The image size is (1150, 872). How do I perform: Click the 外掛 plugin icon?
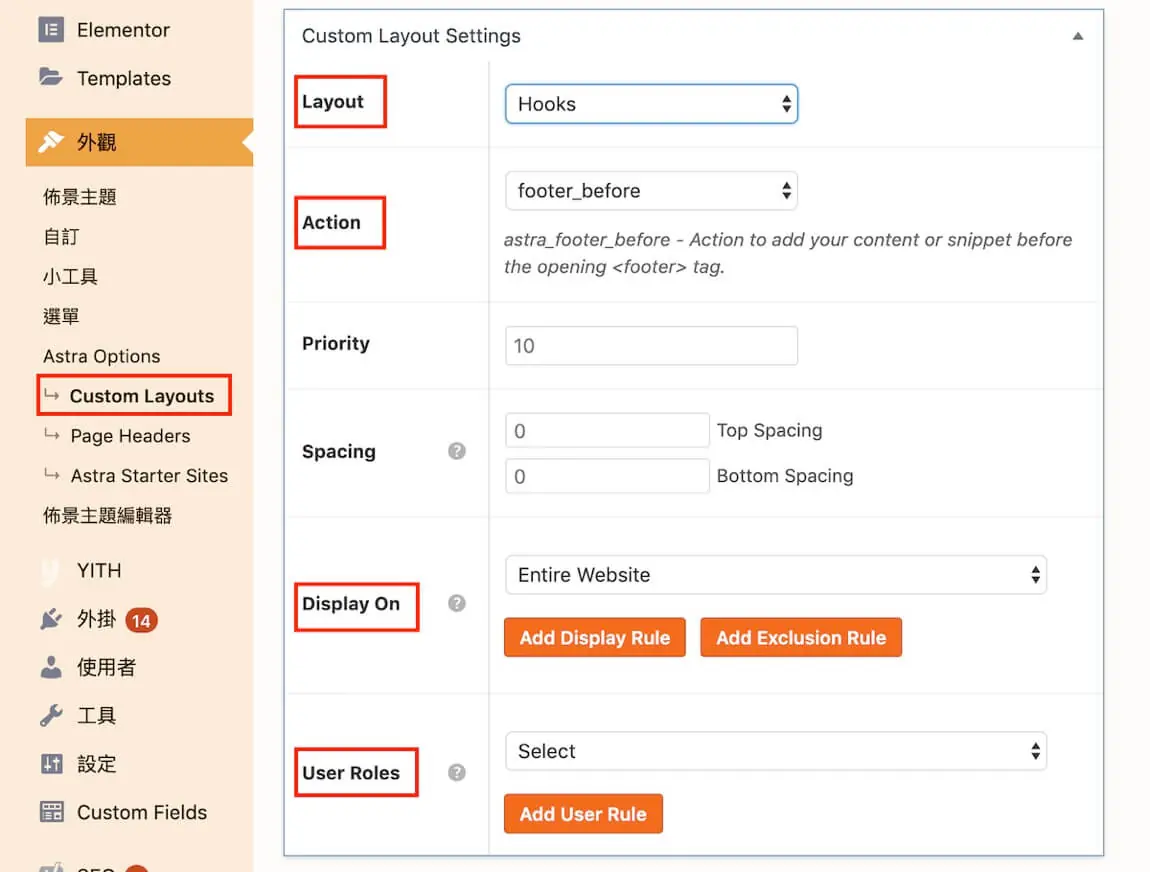click(x=51, y=620)
